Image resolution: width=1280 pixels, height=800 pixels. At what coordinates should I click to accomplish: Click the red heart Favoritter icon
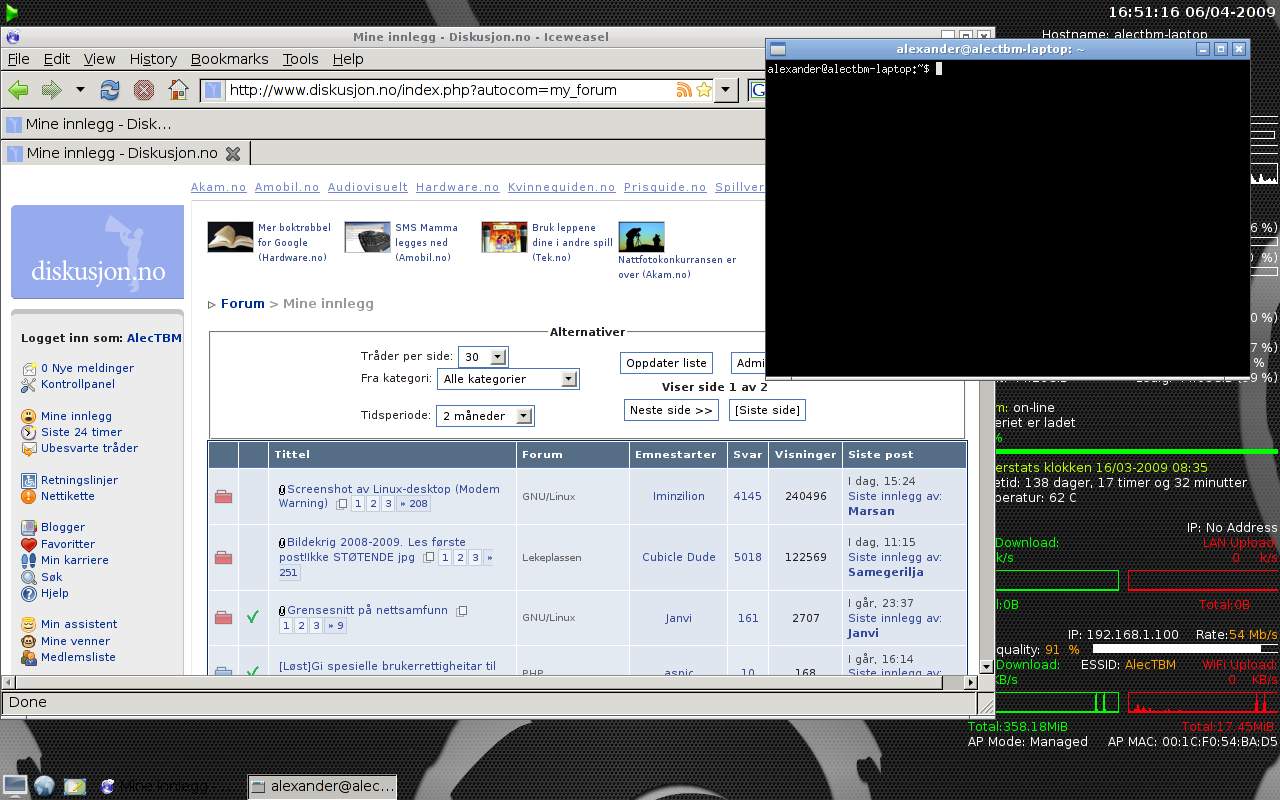[29, 544]
